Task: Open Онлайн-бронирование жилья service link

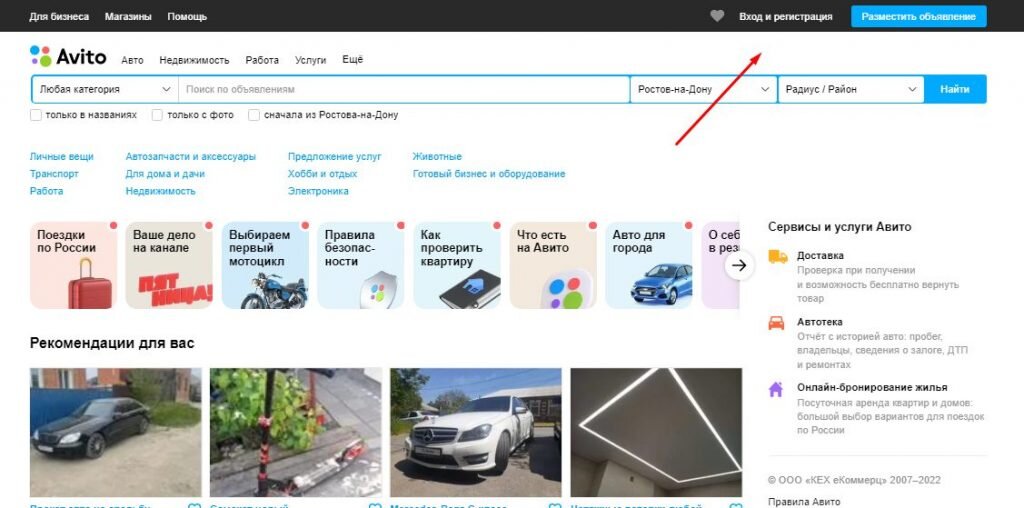Action: click(x=872, y=387)
